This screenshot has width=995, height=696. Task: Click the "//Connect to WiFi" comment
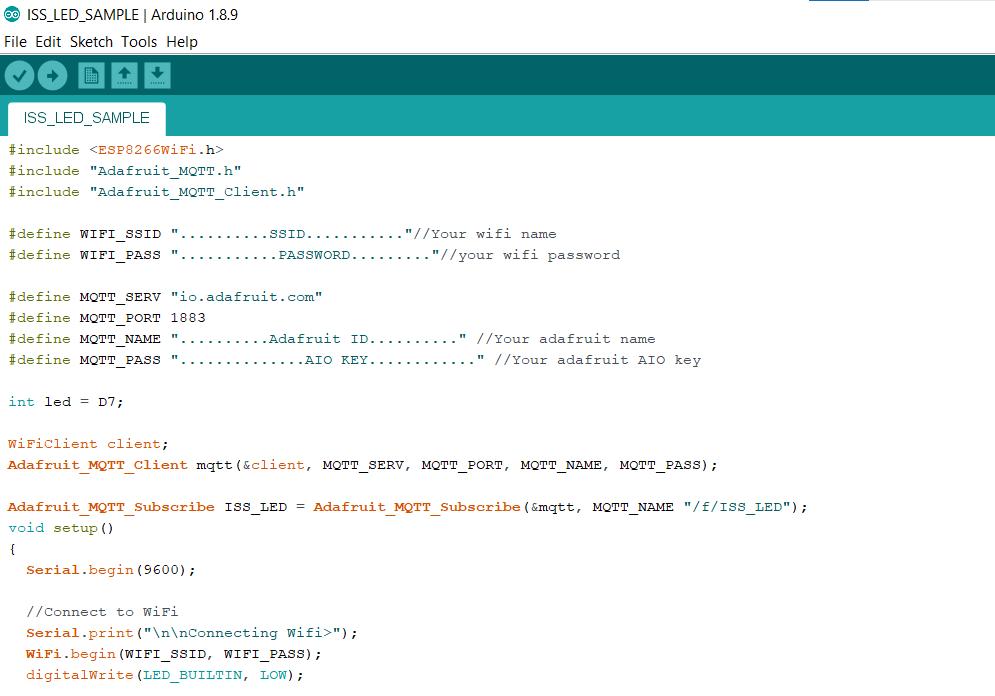[x=102, y=612]
